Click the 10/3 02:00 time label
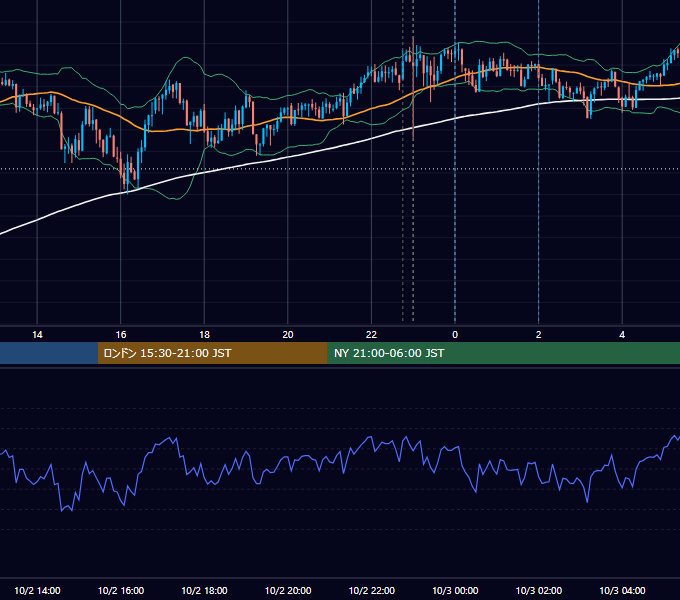This screenshot has height=600, width=680. tap(539, 590)
